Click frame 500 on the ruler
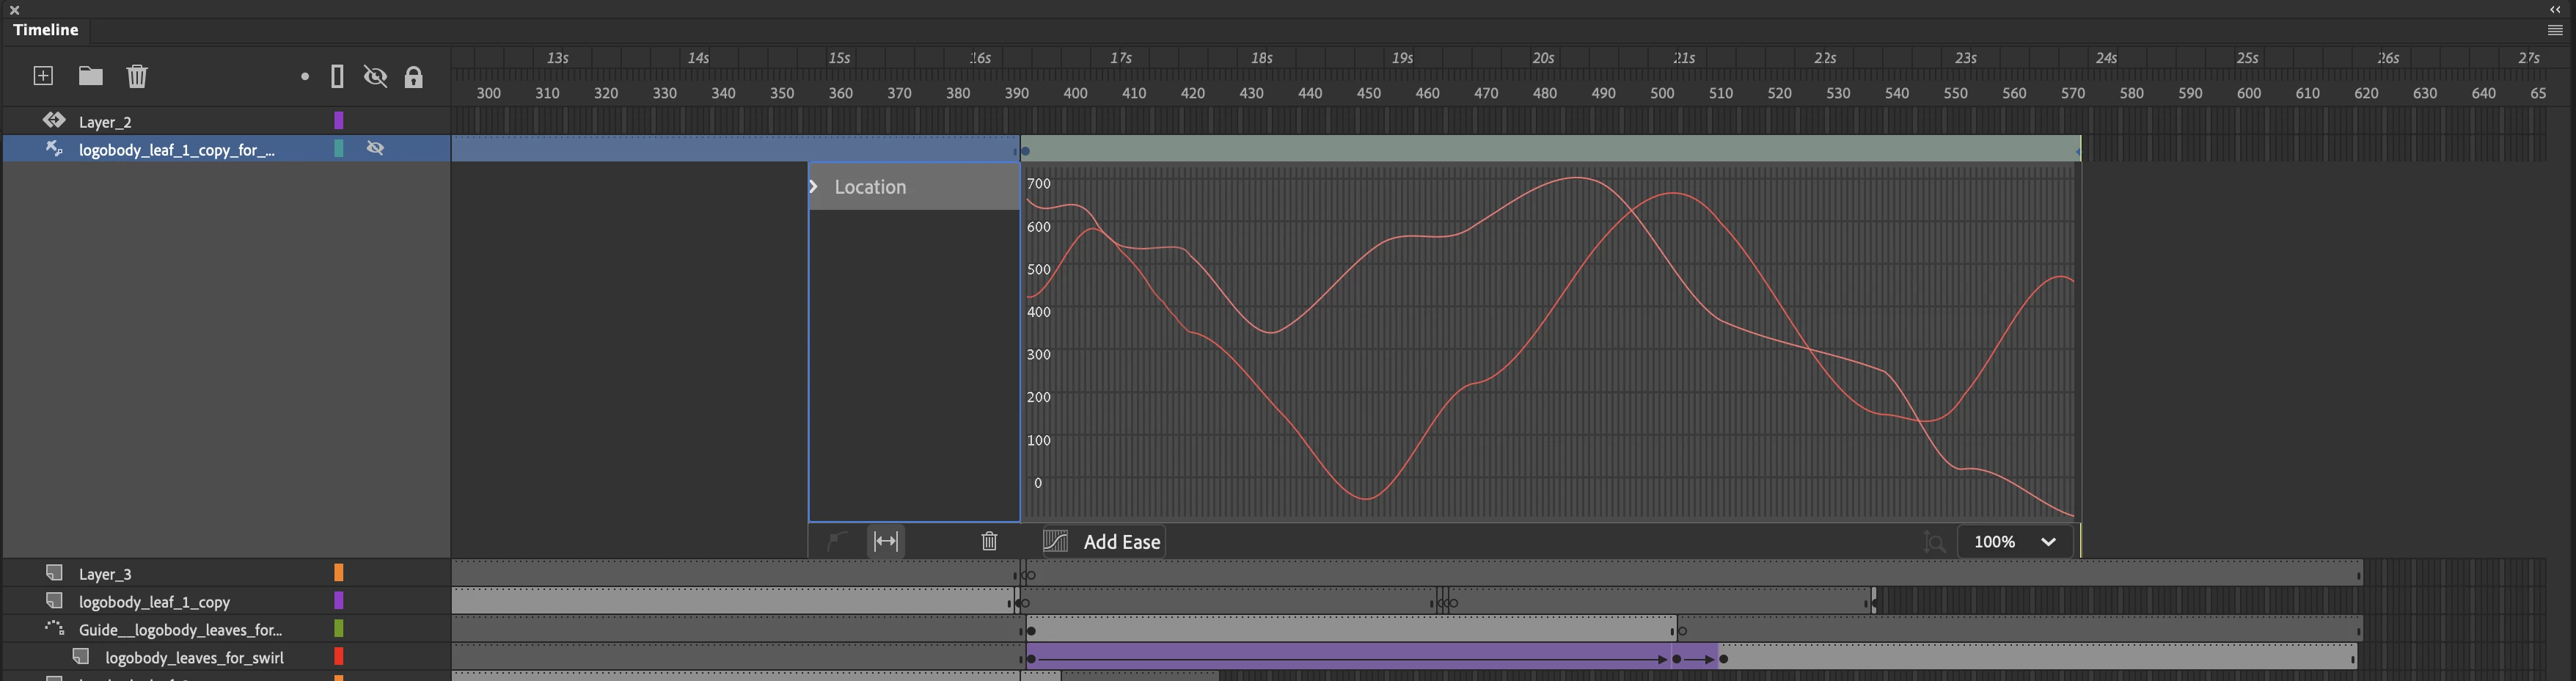This screenshot has width=2576, height=681. [x=1662, y=93]
